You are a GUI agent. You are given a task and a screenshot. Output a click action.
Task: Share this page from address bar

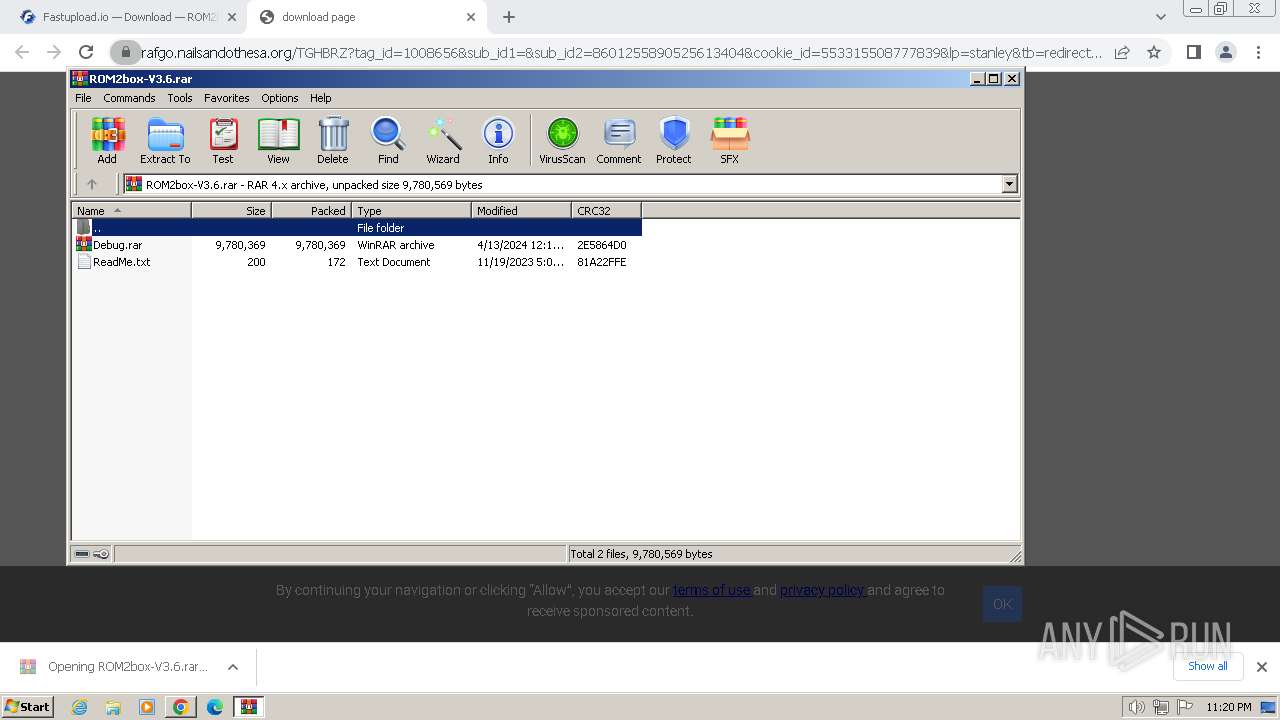[x=1122, y=52]
